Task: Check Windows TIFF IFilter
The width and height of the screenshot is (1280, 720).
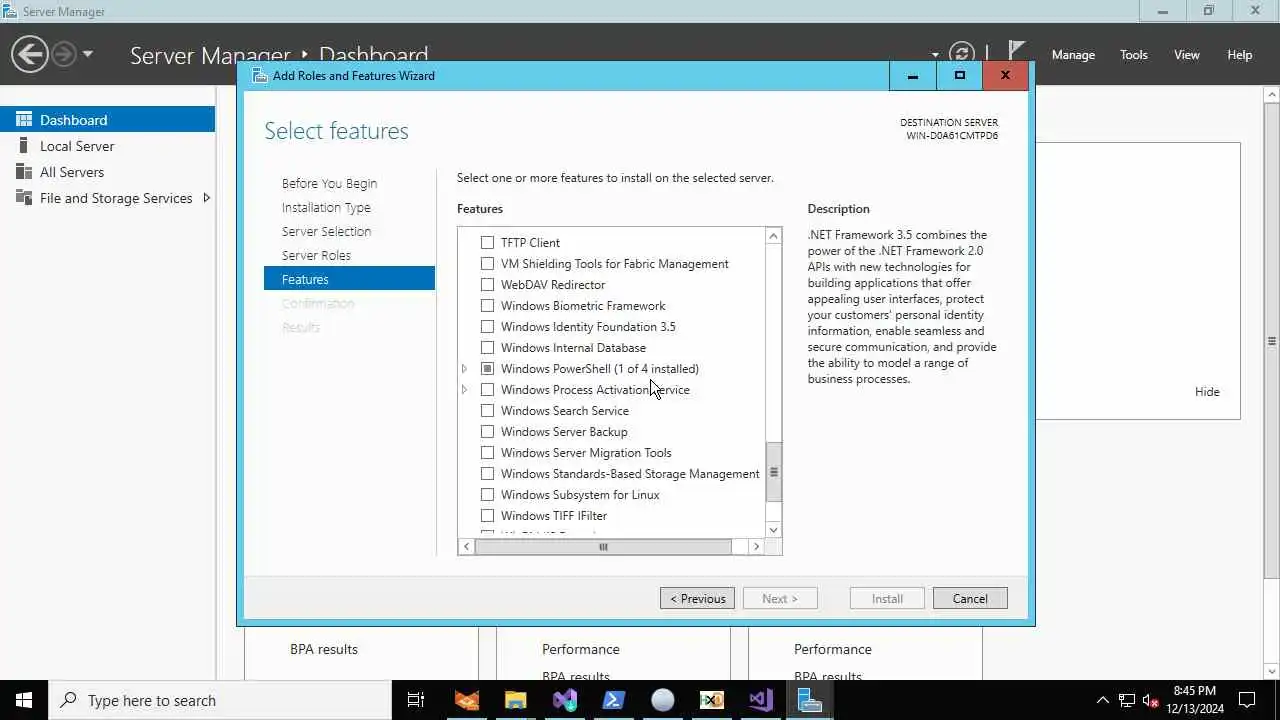Action: click(x=487, y=515)
